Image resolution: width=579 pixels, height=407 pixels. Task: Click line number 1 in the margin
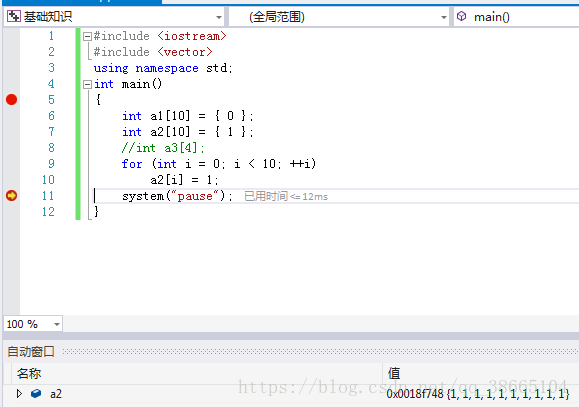51,36
